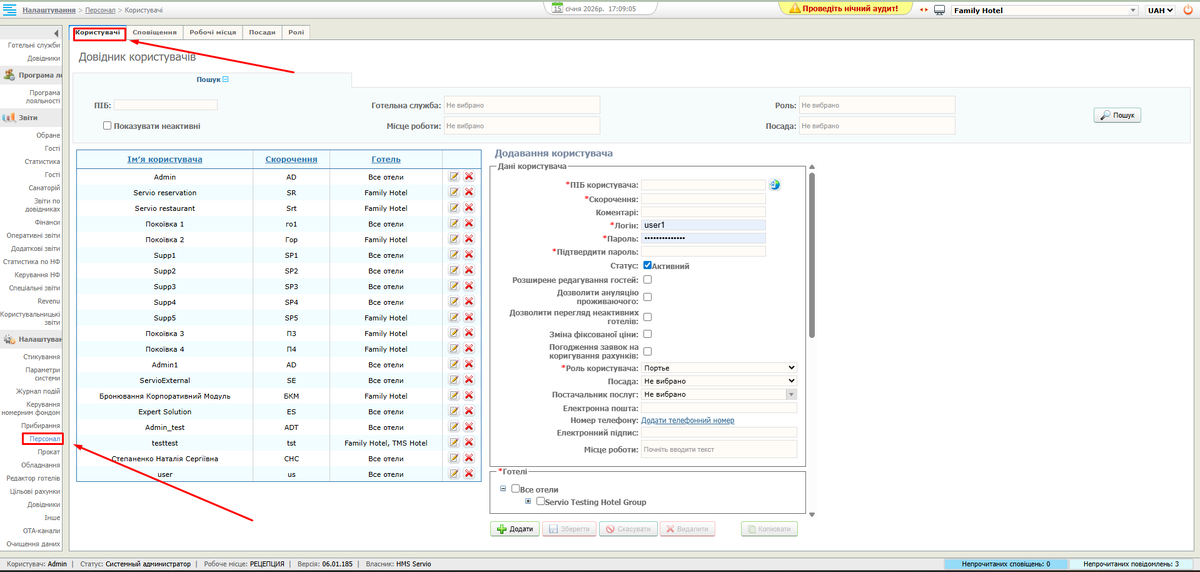Click the power logout icon at top right
The image size is (1200, 572).
pos(1189,9)
